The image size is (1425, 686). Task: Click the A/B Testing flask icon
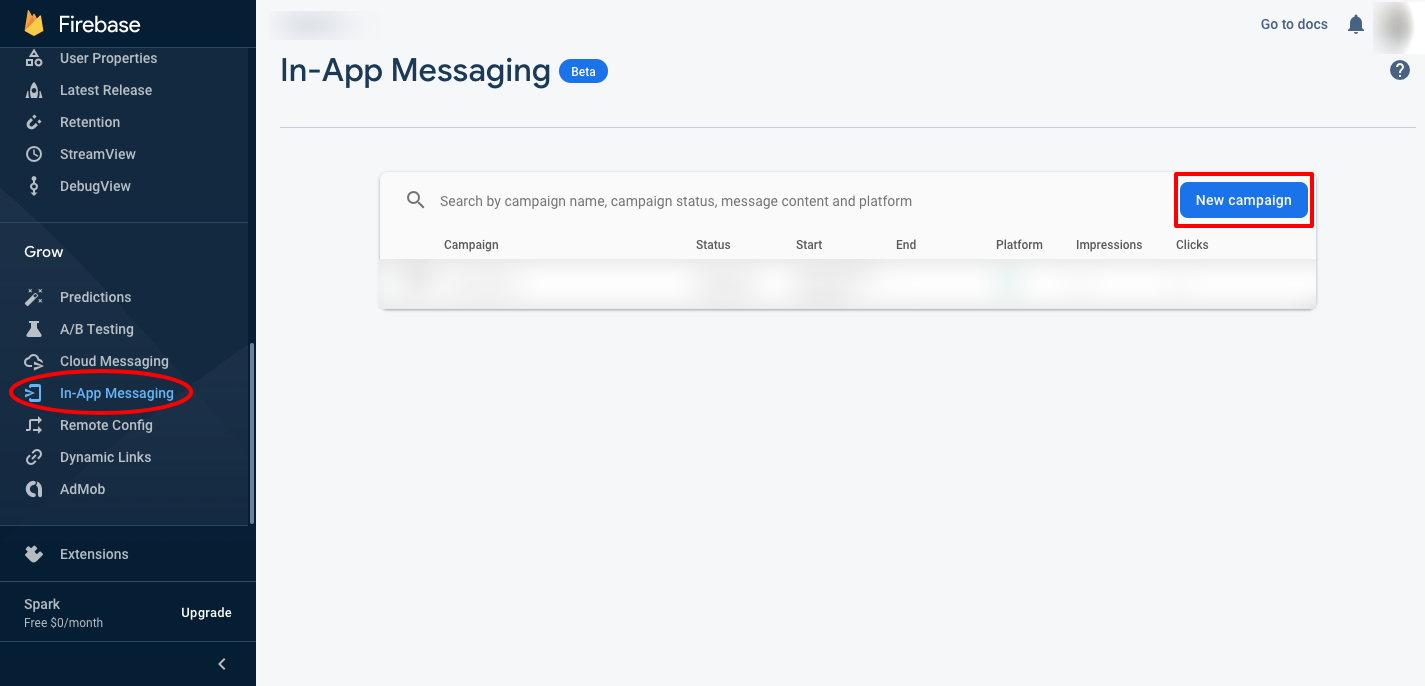[34, 329]
